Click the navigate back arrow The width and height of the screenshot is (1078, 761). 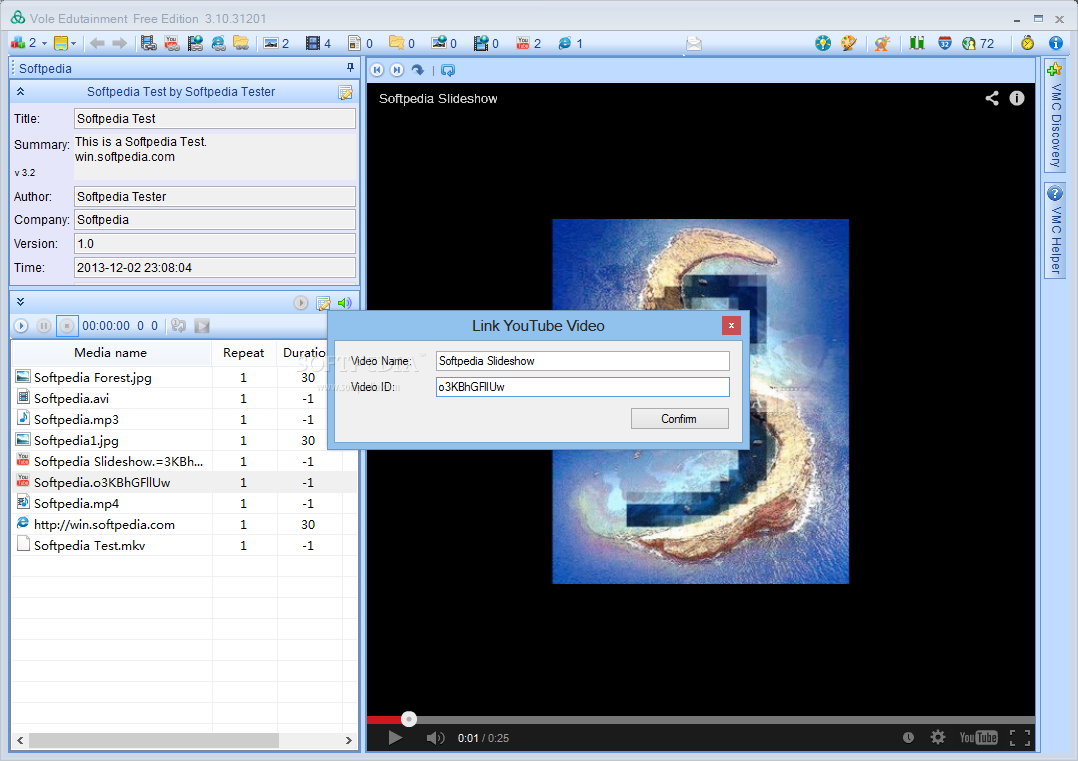click(97, 43)
